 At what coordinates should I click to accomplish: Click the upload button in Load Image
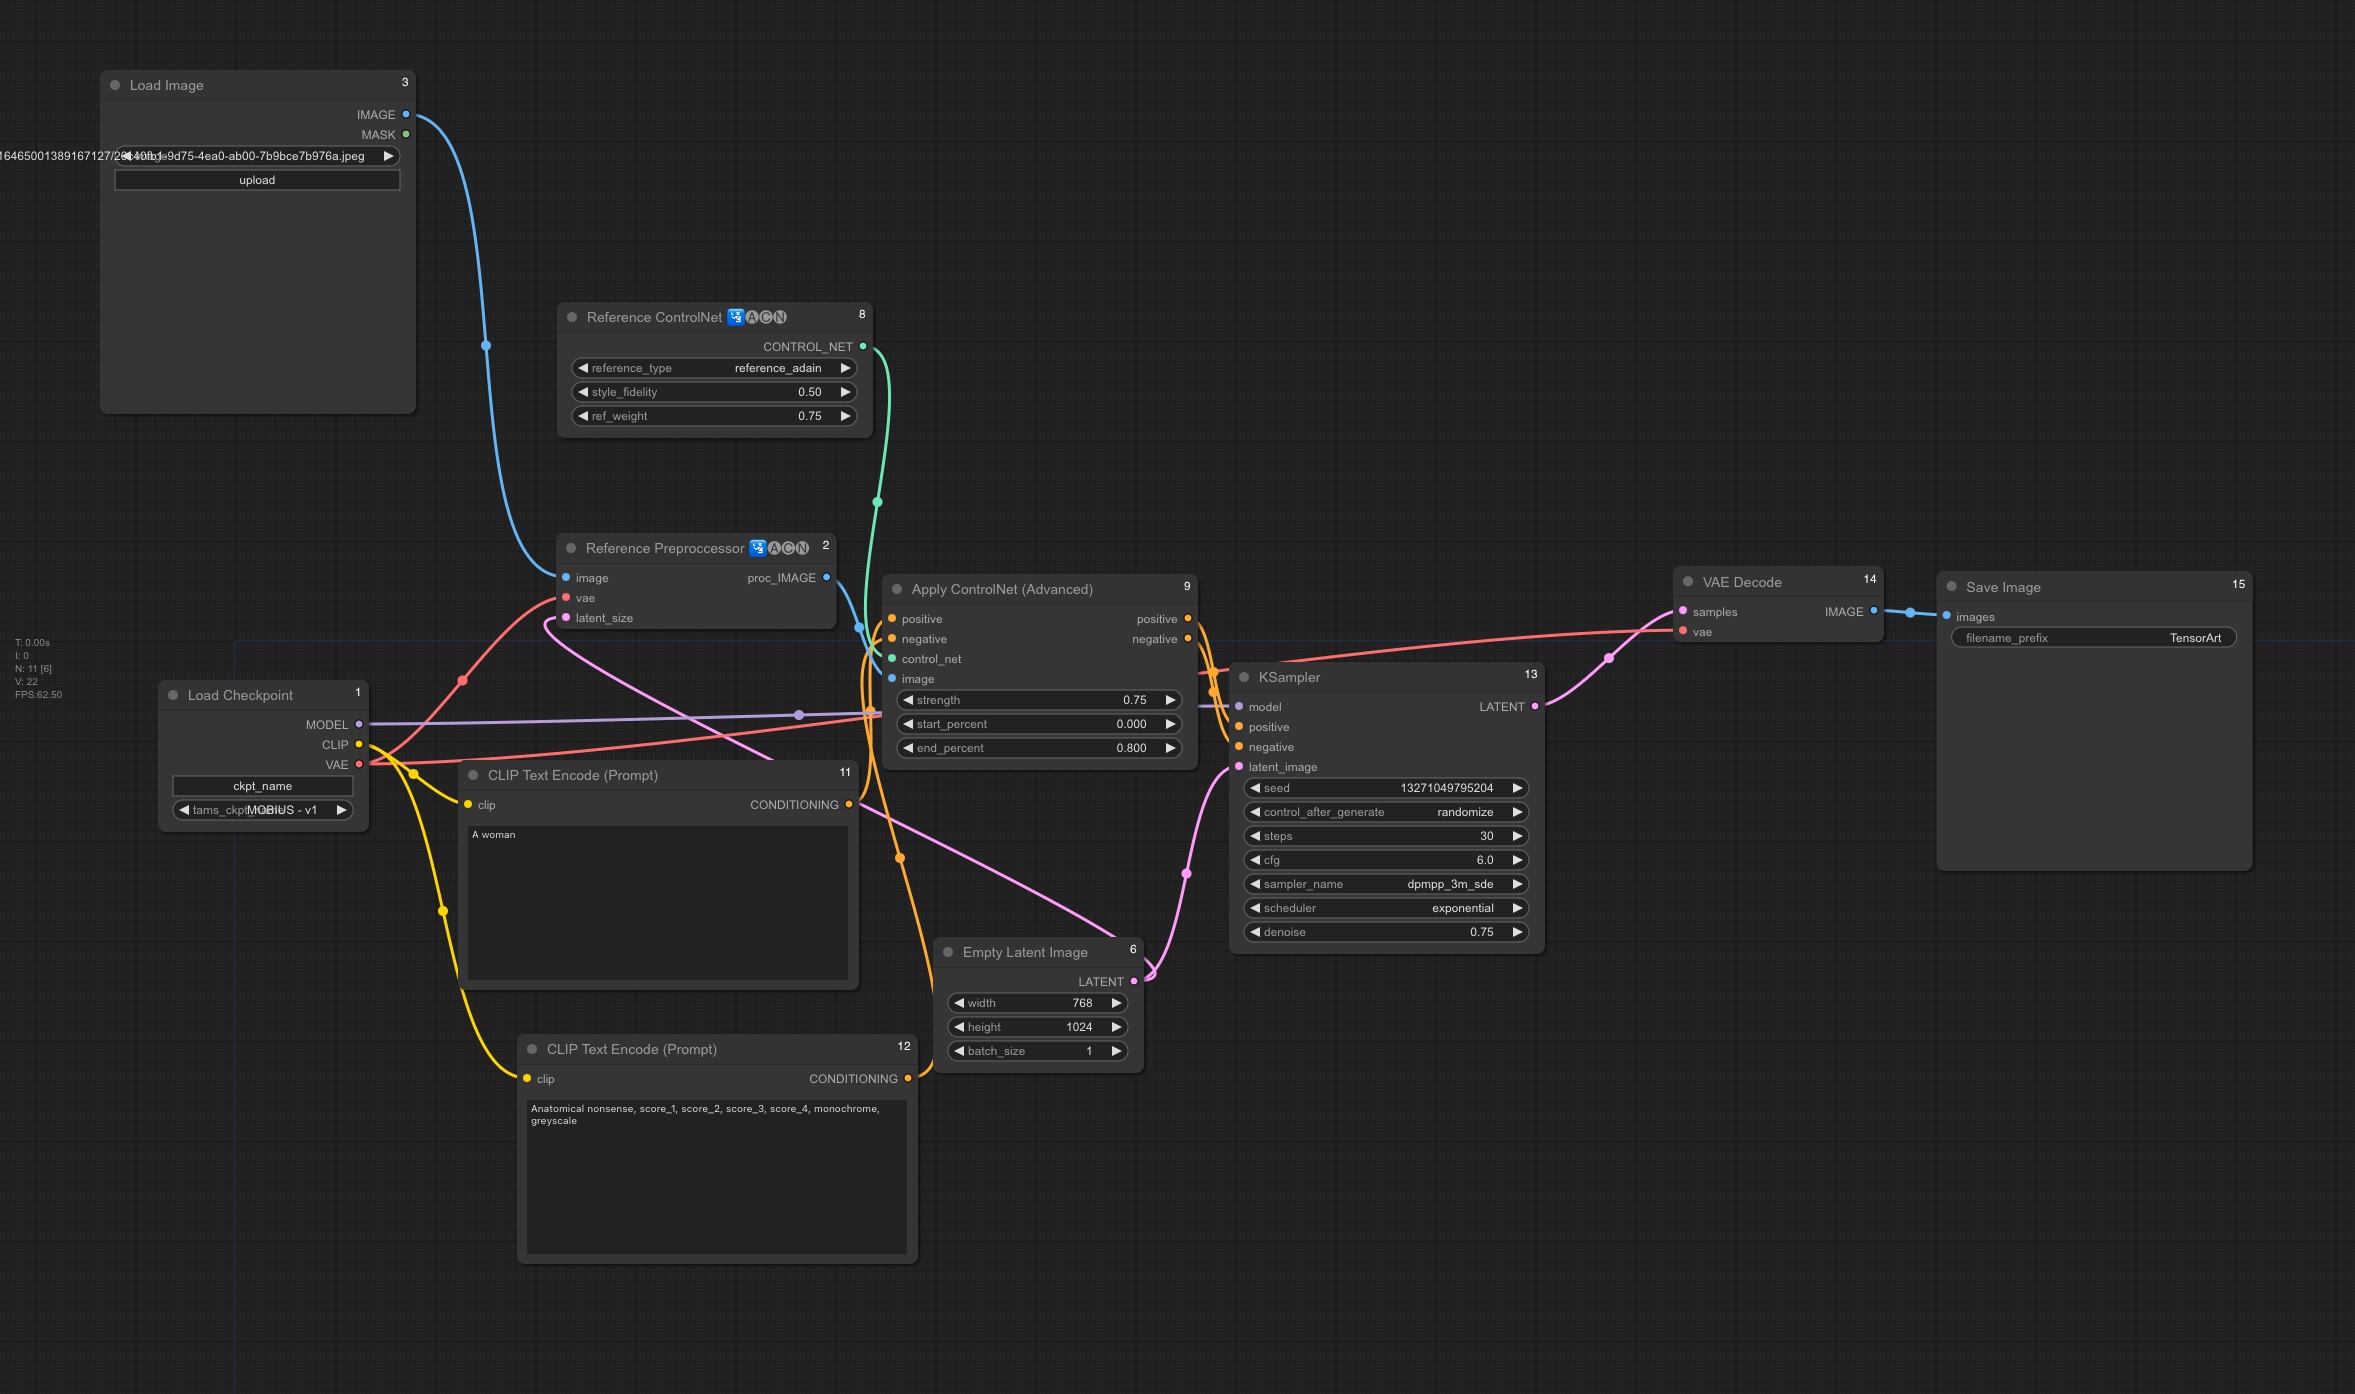(257, 180)
